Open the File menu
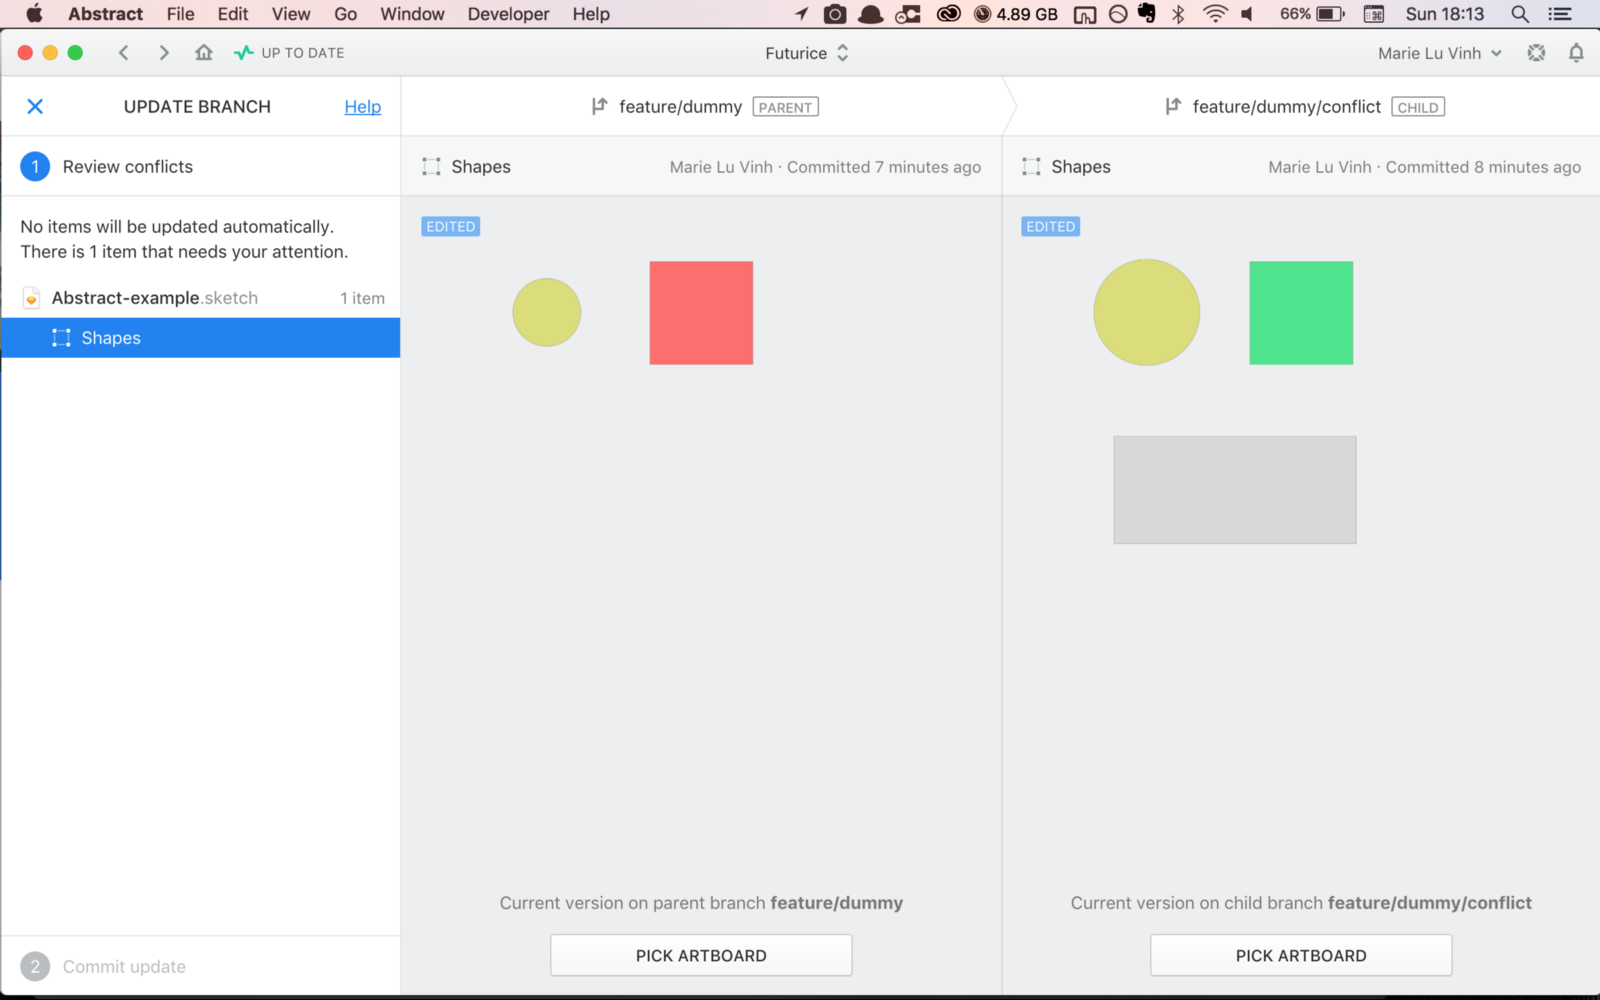 click(x=180, y=14)
